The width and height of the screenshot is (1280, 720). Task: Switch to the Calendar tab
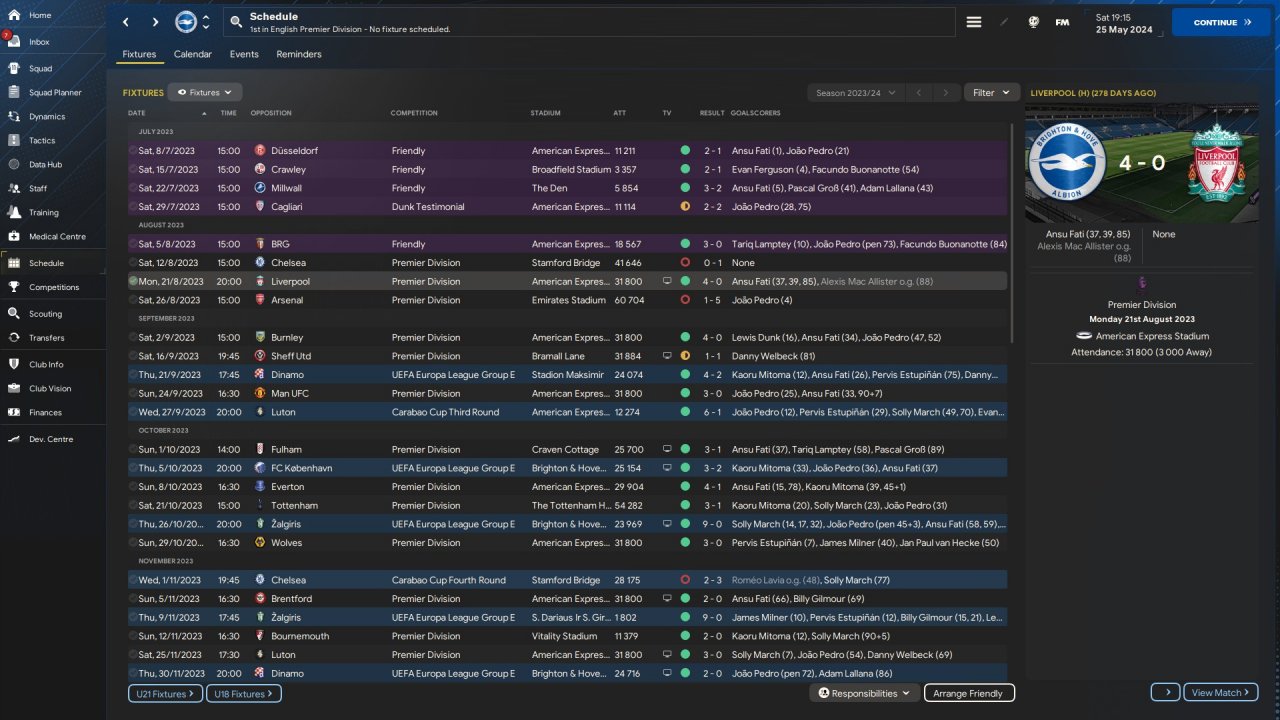[x=193, y=54]
